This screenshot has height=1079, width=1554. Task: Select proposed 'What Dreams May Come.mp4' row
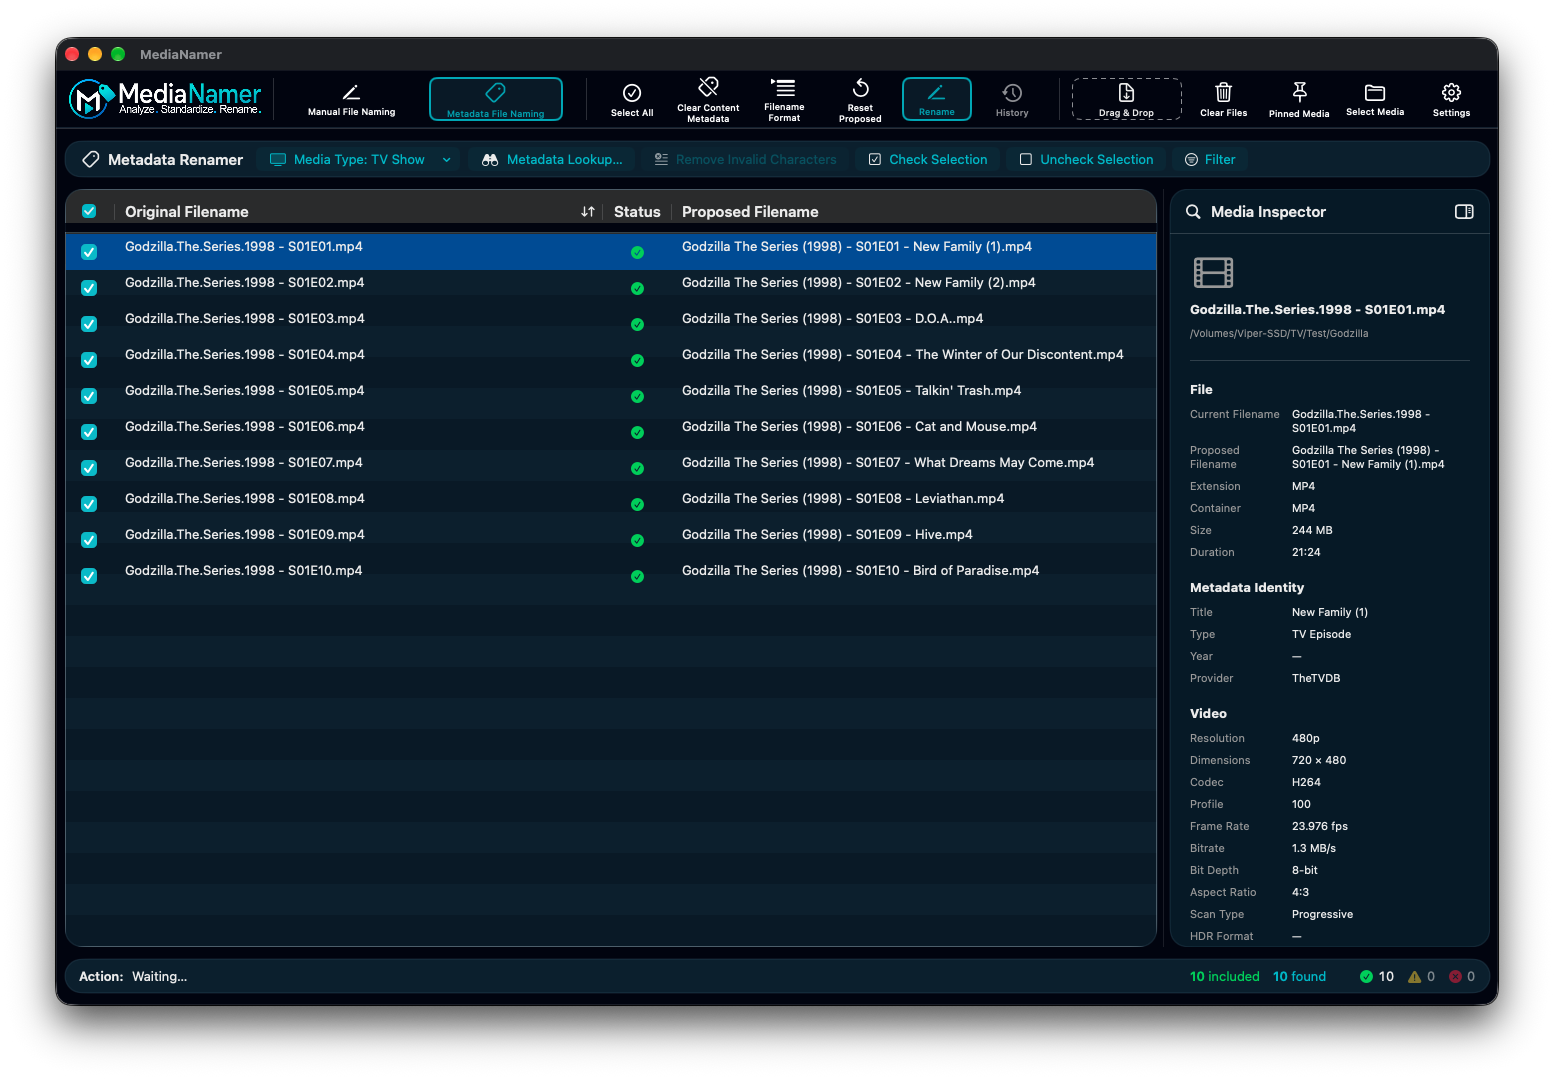pos(888,462)
